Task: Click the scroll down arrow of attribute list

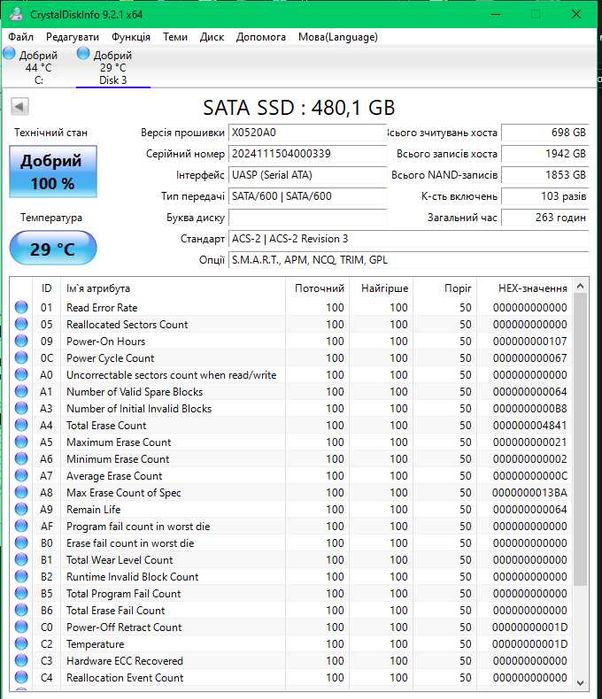Action: (x=580, y=683)
